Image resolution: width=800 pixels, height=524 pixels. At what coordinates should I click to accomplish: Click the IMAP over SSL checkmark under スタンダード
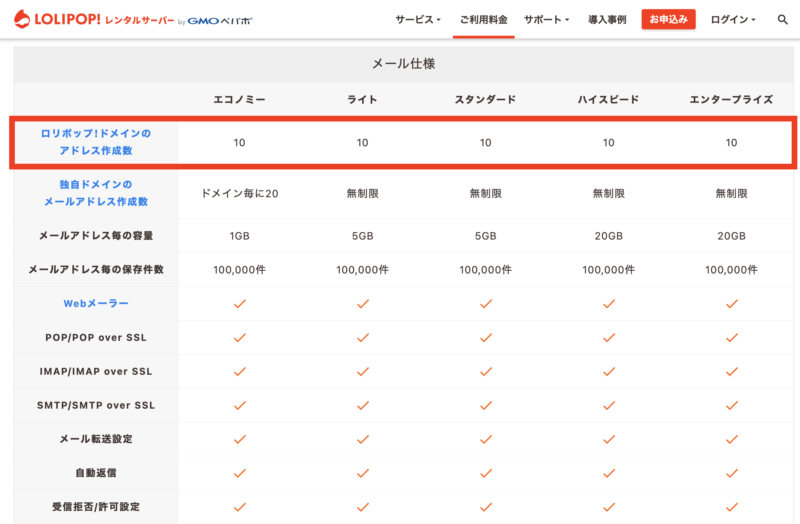tap(486, 372)
